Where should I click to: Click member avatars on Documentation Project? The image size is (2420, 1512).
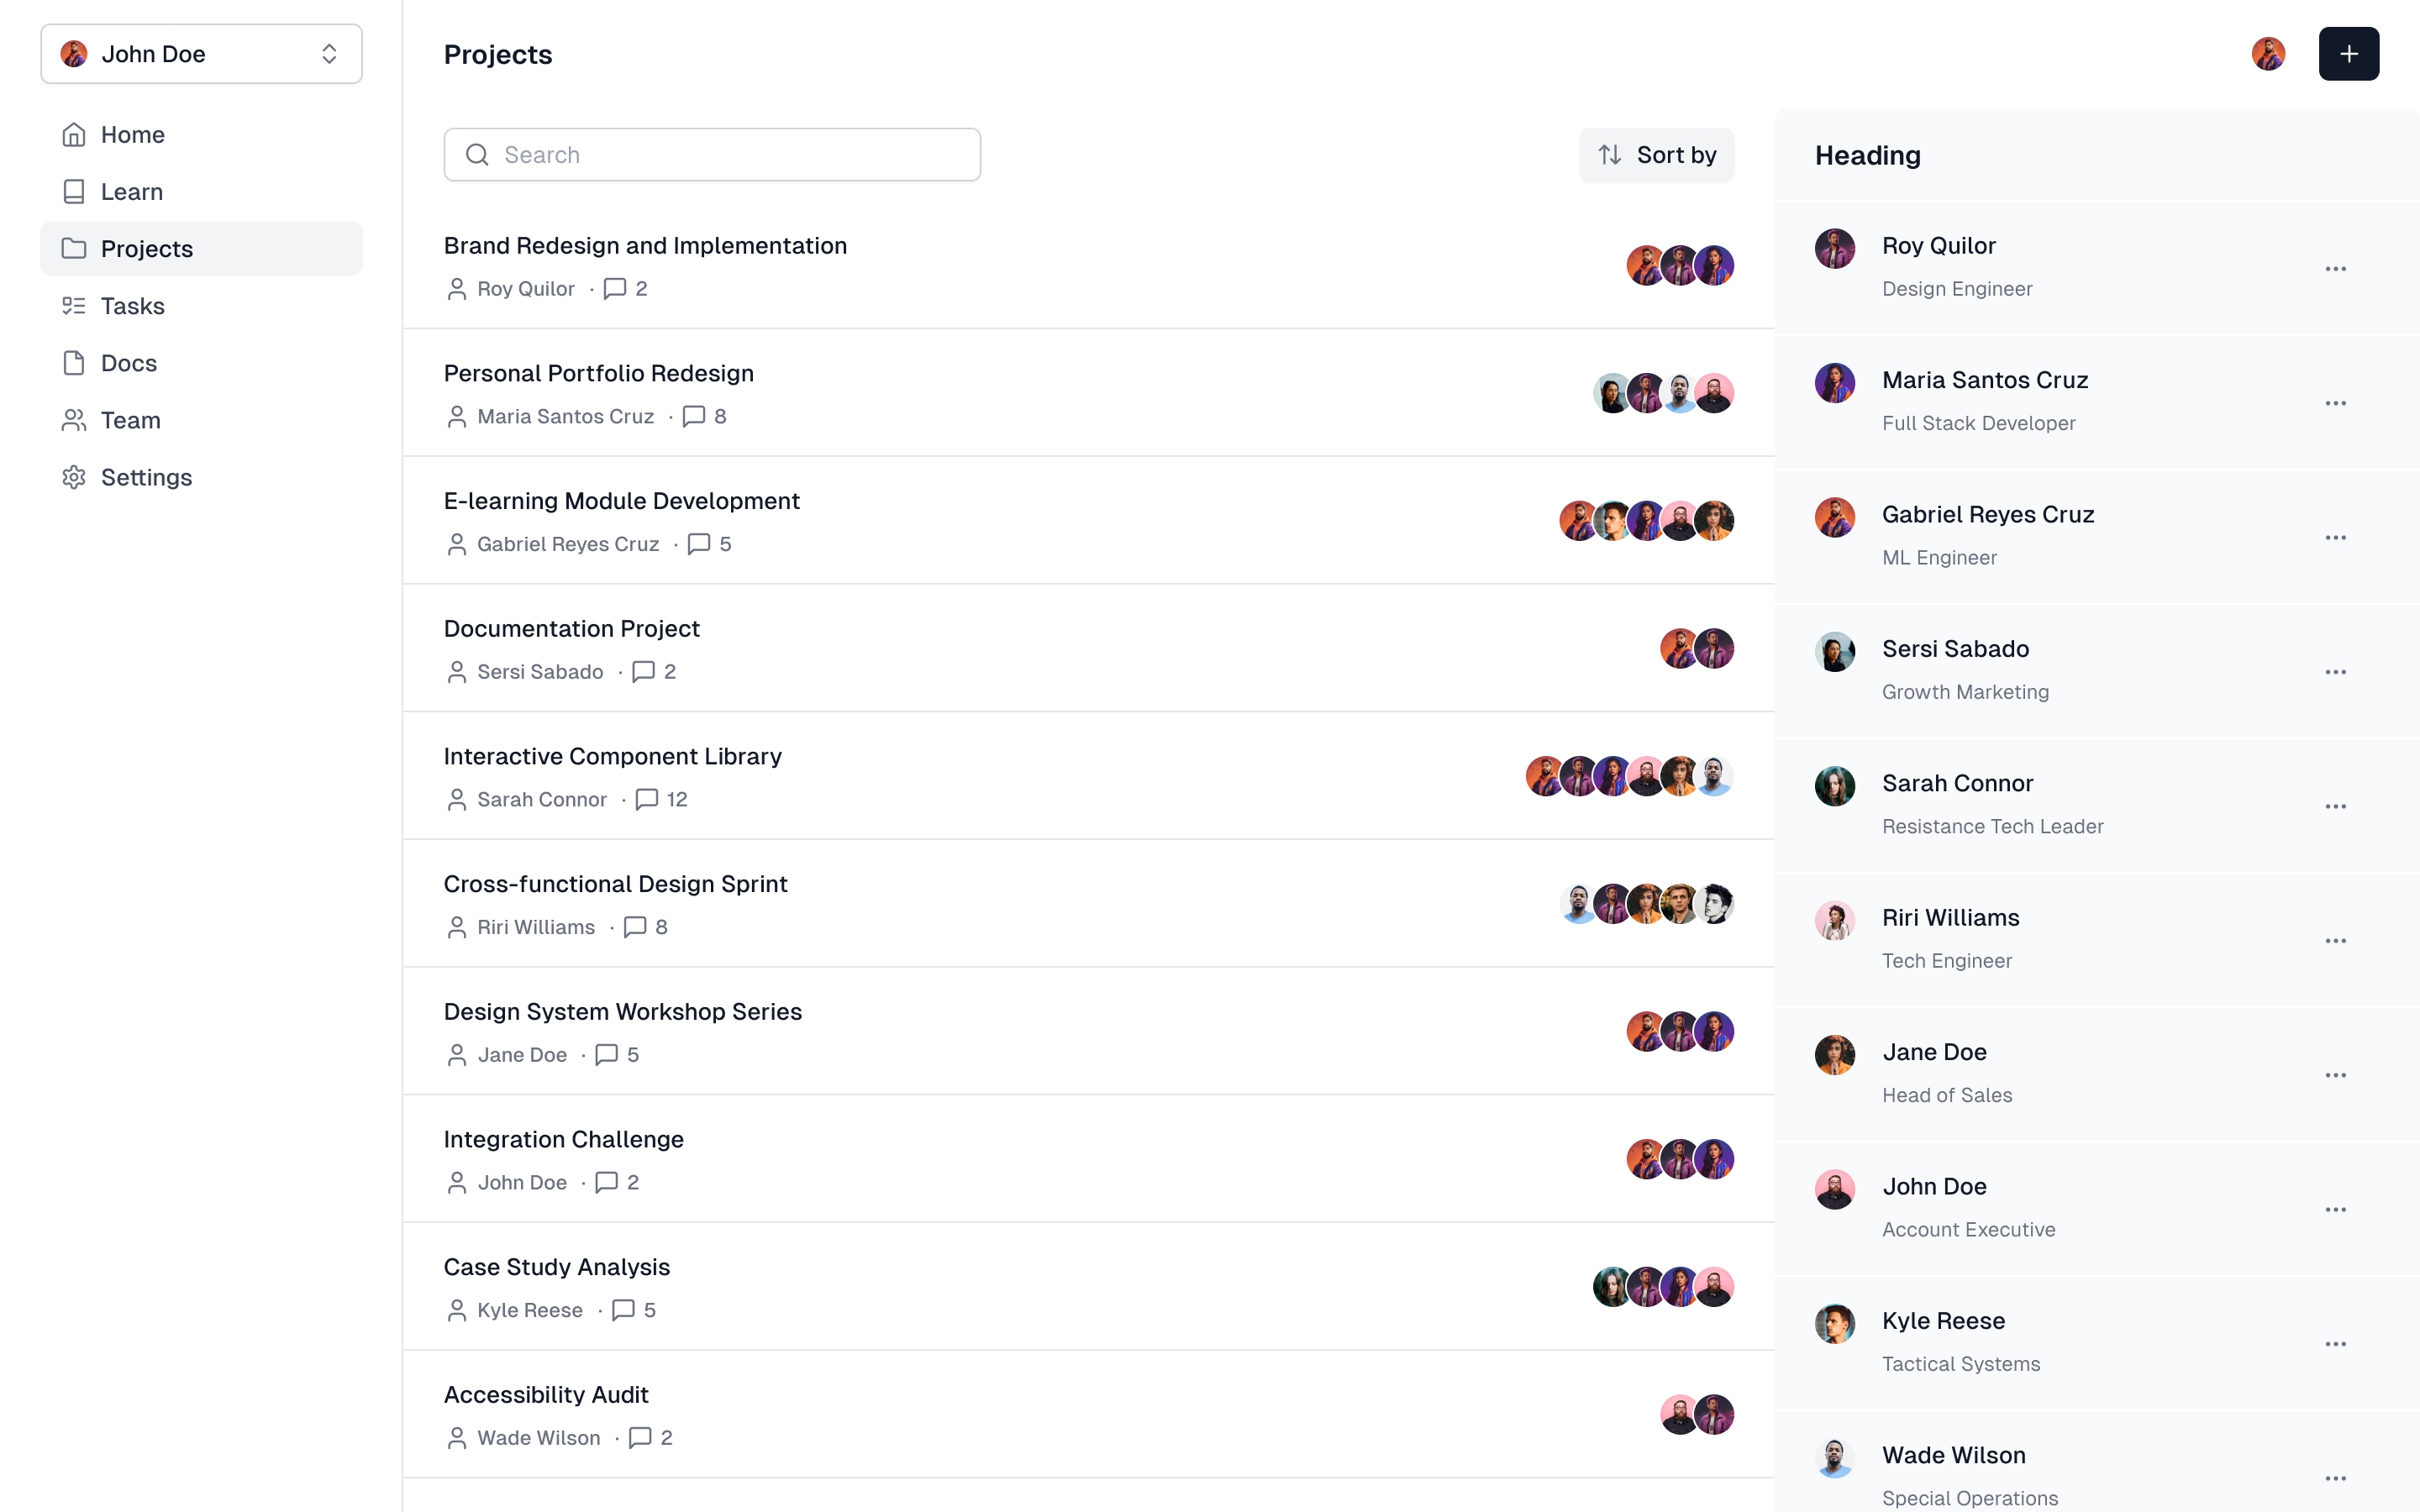coord(1696,649)
